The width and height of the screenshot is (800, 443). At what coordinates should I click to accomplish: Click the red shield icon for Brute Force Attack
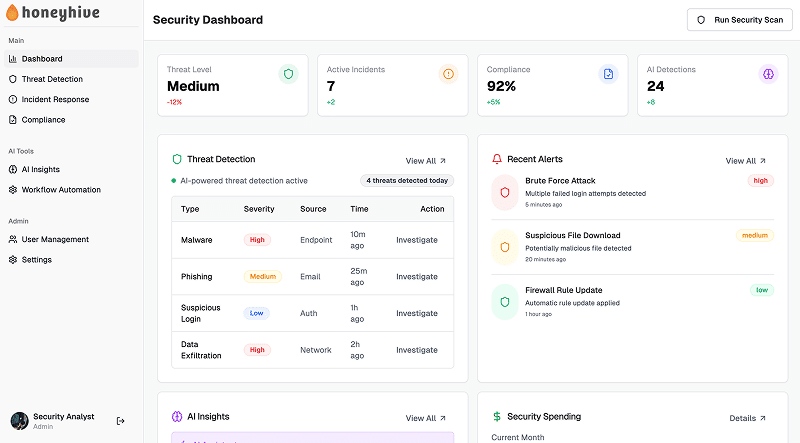tap(505, 192)
